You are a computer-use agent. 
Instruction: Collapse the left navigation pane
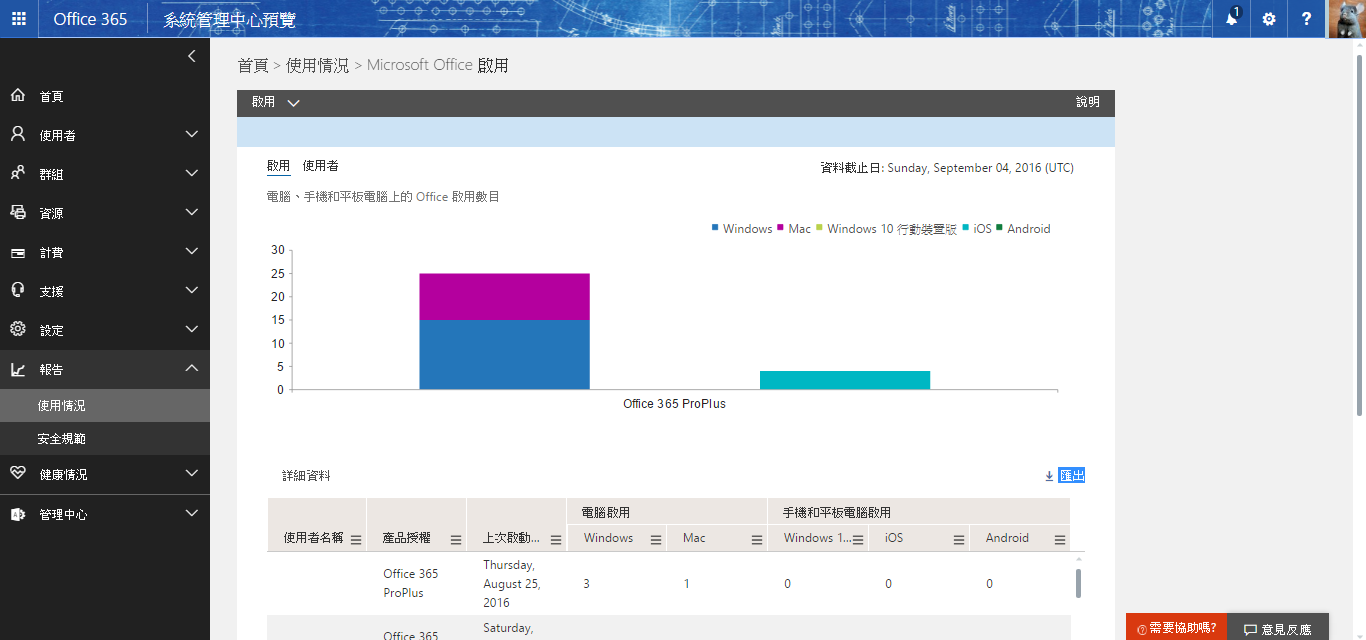tap(191, 57)
